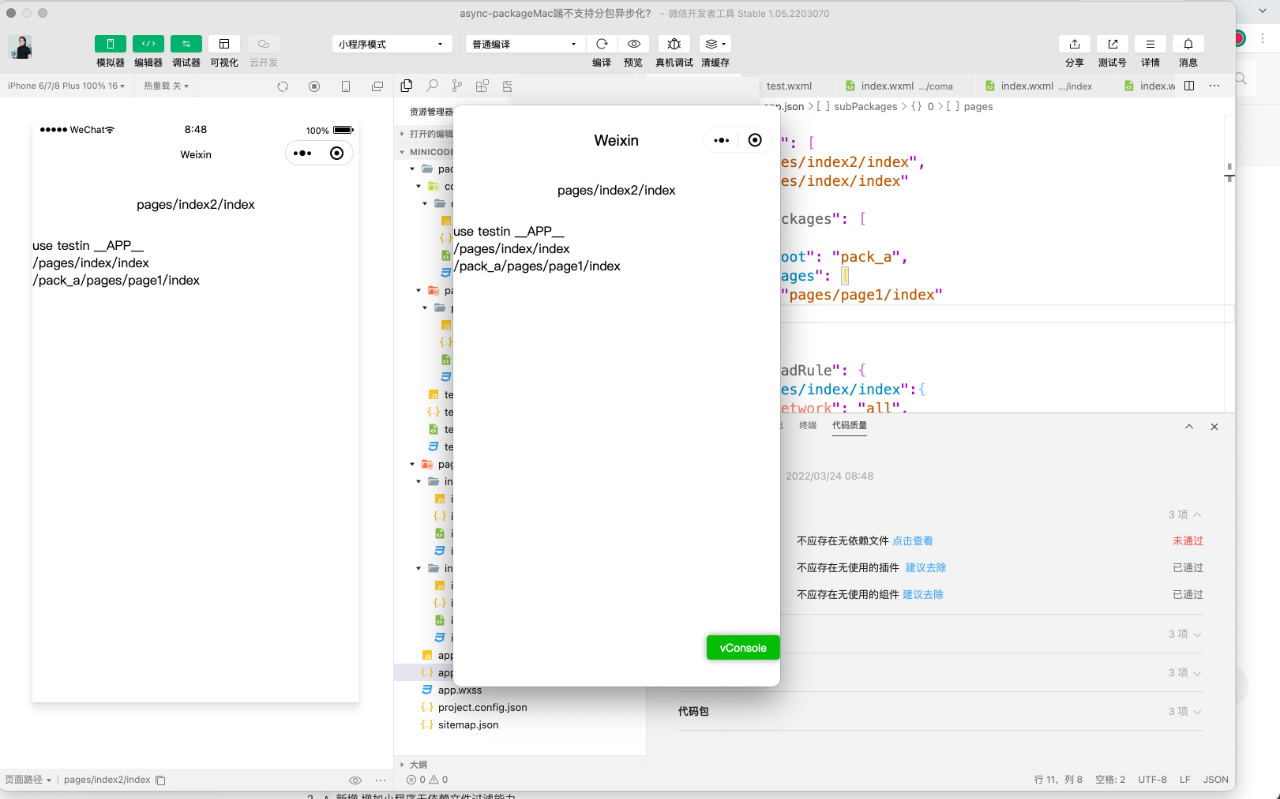Open the 消息 notification bell icon
Image resolution: width=1280 pixels, height=799 pixels.
tap(1188, 44)
